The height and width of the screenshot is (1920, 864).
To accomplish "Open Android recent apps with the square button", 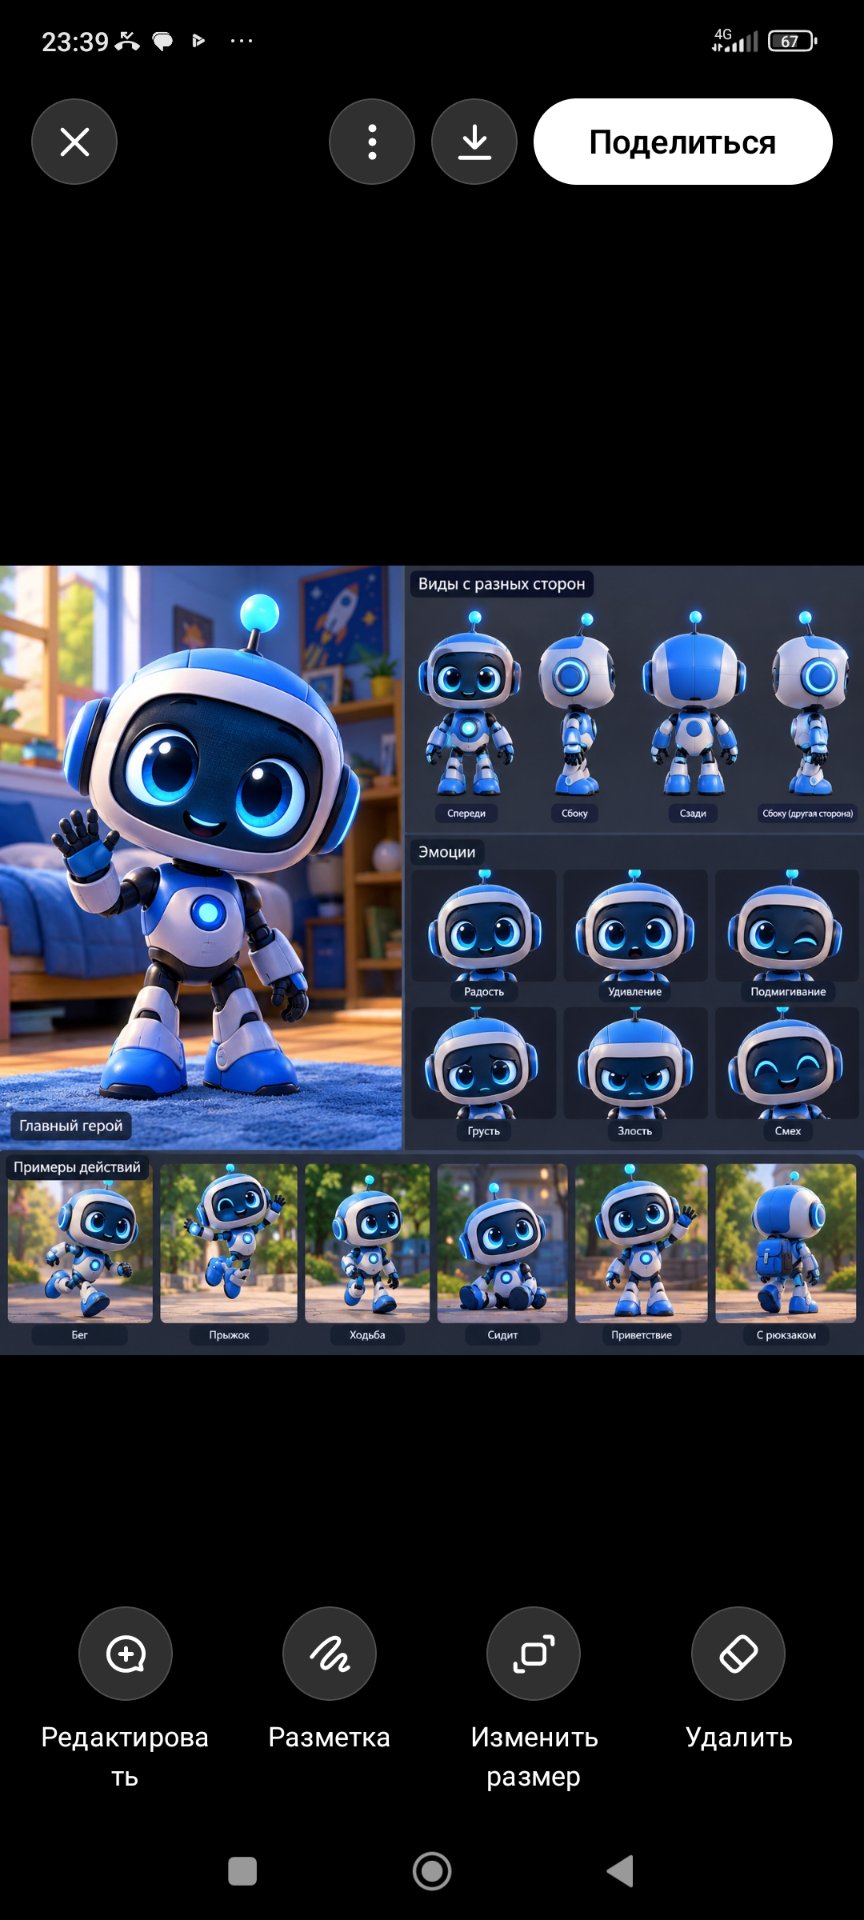I will (x=243, y=1871).
